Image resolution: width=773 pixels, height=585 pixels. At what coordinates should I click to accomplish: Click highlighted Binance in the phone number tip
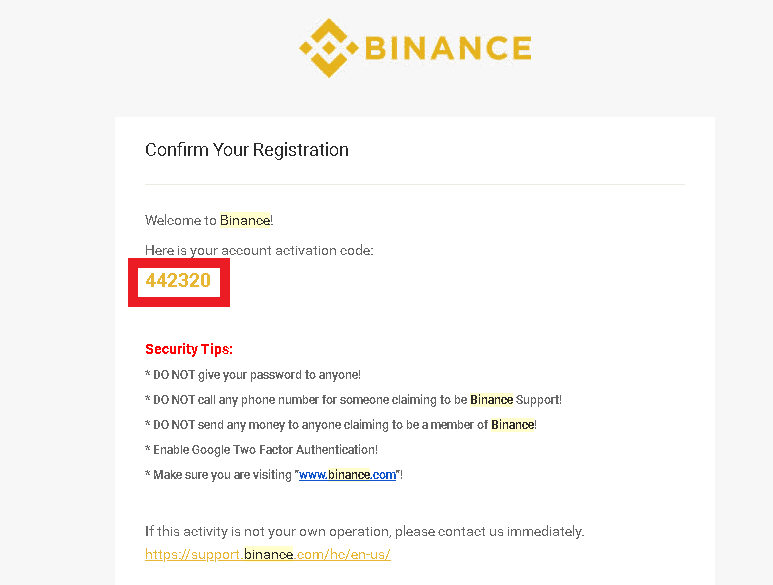click(x=492, y=399)
